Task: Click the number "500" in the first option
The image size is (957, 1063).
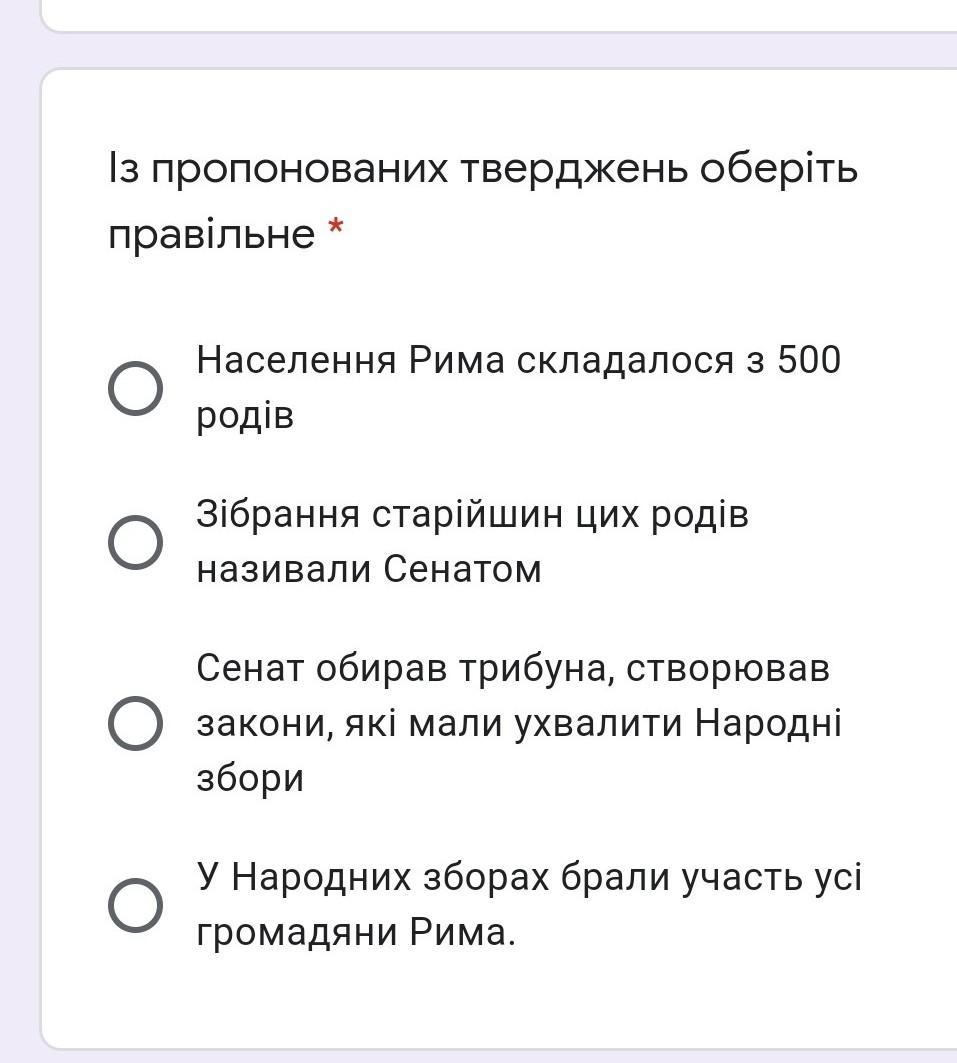Action: point(809,359)
